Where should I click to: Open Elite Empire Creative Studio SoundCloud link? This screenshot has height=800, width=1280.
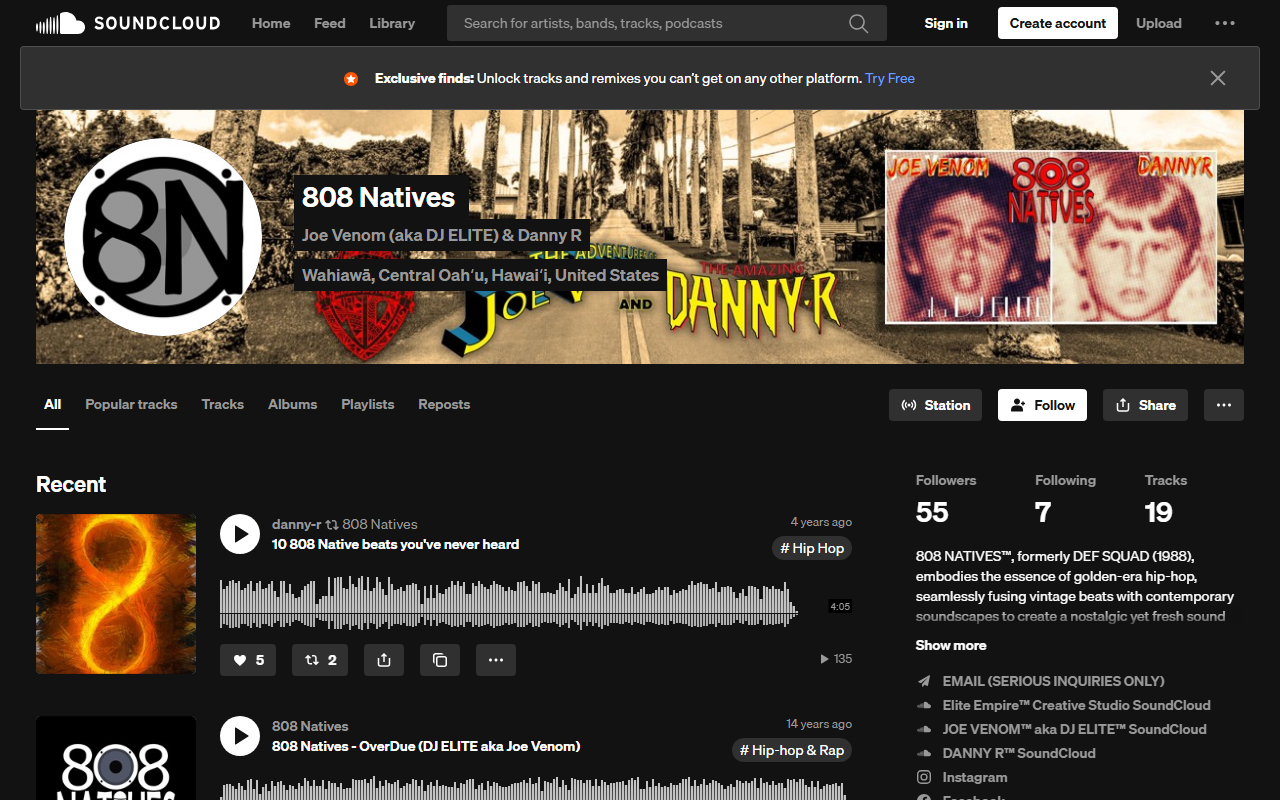click(x=1076, y=705)
